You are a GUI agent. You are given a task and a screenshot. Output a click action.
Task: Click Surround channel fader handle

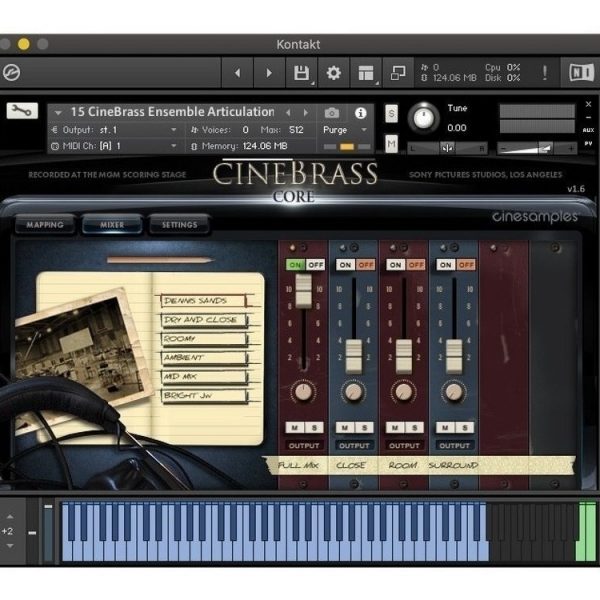click(x=454, y=356)
